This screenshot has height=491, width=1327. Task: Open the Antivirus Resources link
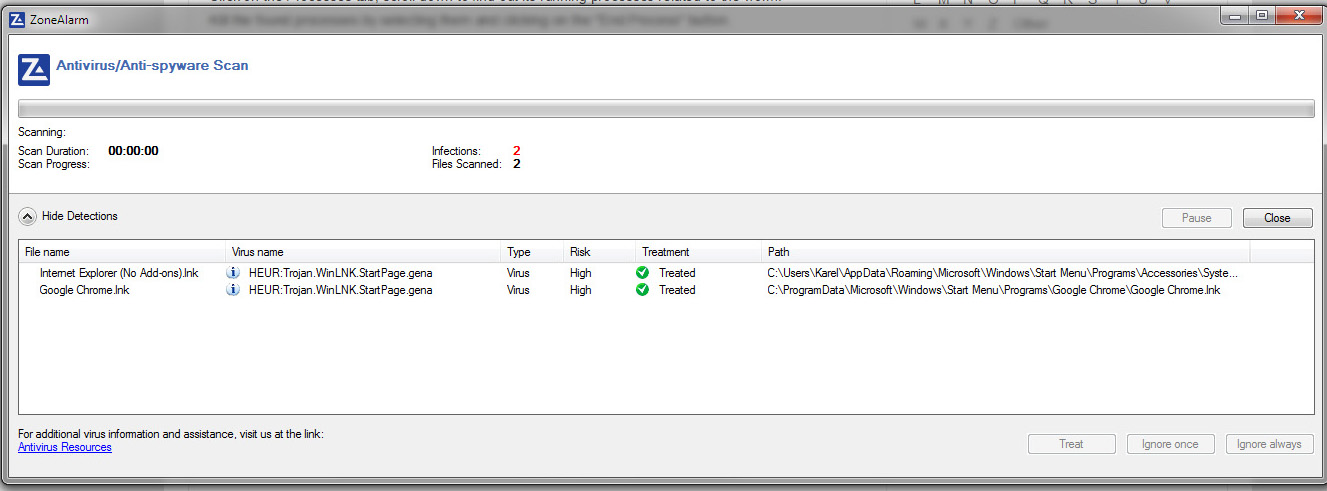(x=65, y=447)
